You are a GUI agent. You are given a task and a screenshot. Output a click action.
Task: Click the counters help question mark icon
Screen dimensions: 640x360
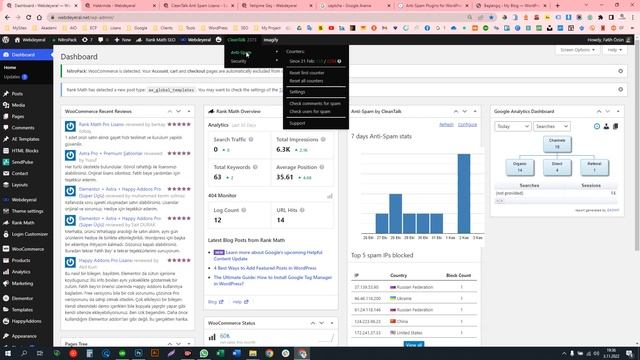pos(339,61)
